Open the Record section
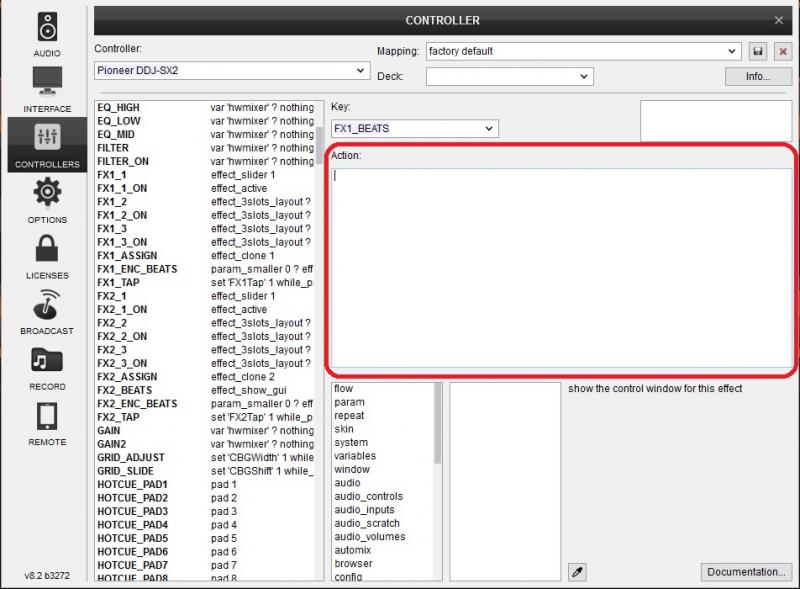This screenshot has width=800, height=589. coord(47,368)
